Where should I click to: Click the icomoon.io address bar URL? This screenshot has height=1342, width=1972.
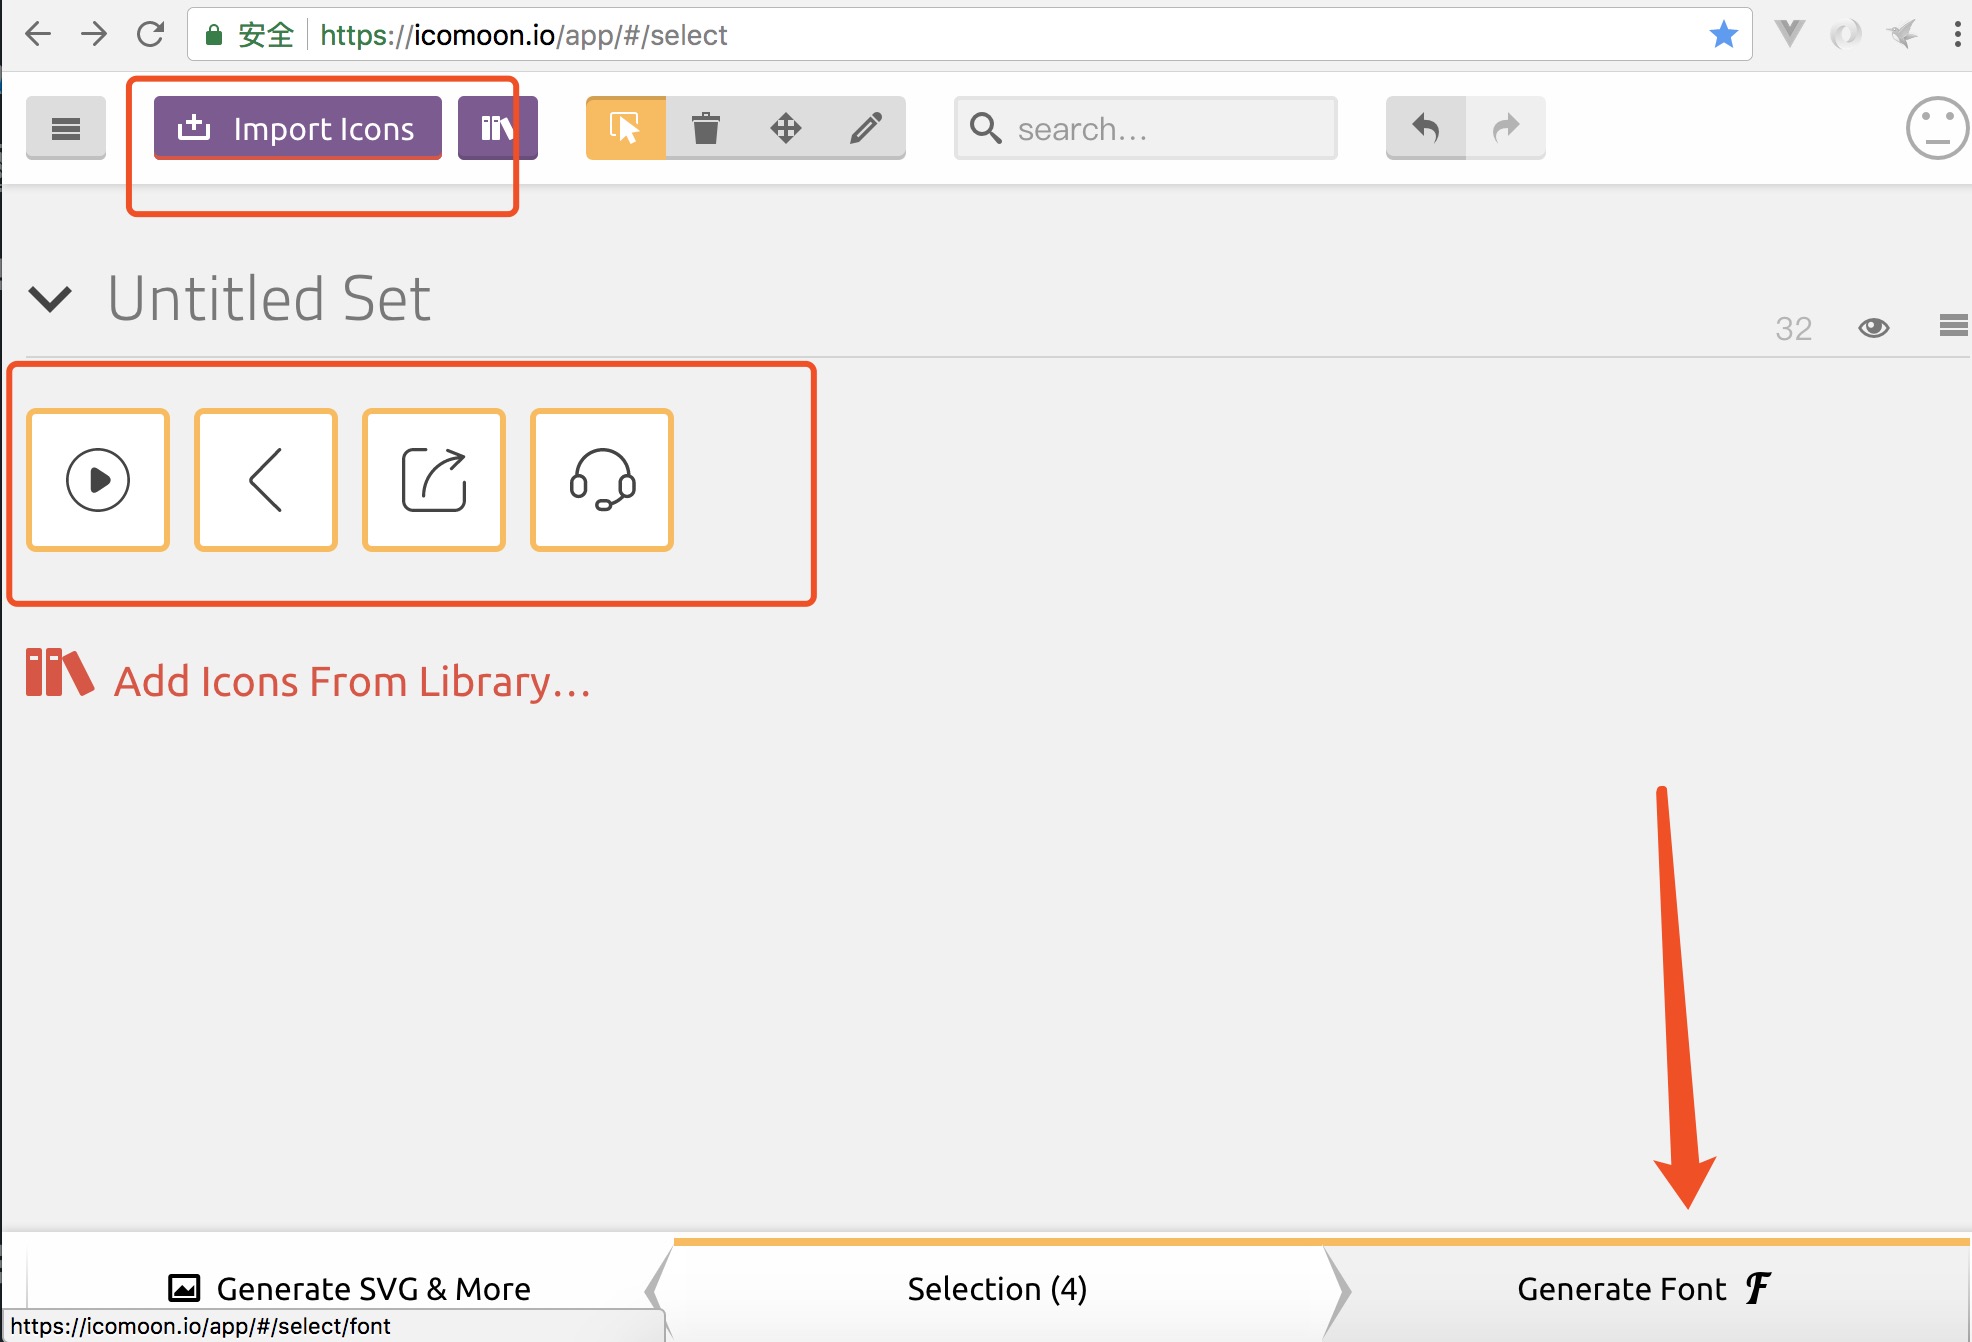coord(524,35)
